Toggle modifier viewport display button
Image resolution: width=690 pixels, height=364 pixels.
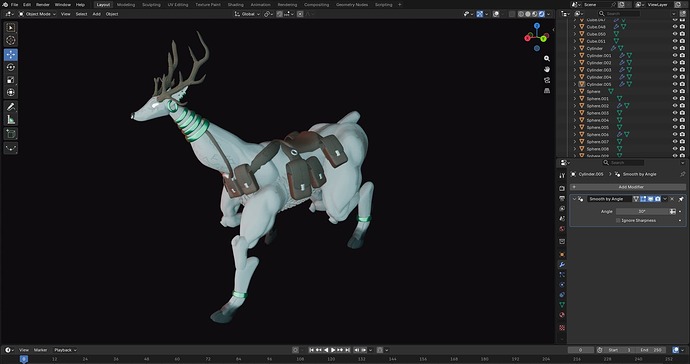click(x=650, y=199)
